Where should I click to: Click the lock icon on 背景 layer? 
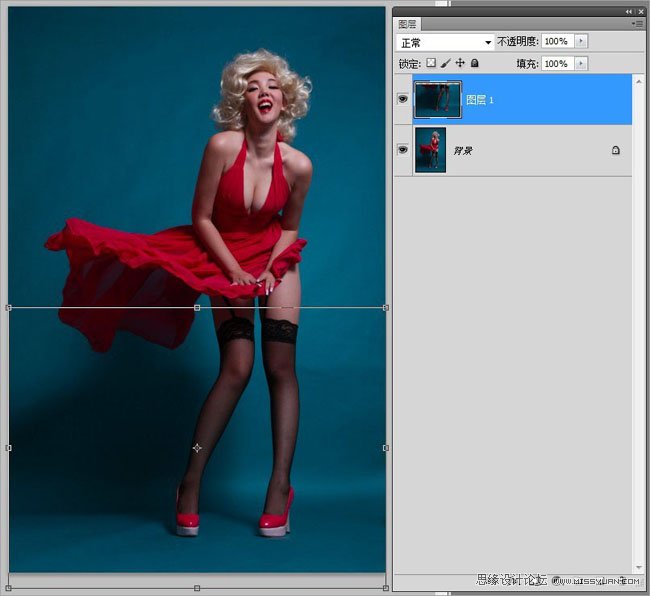coord(615,150)
